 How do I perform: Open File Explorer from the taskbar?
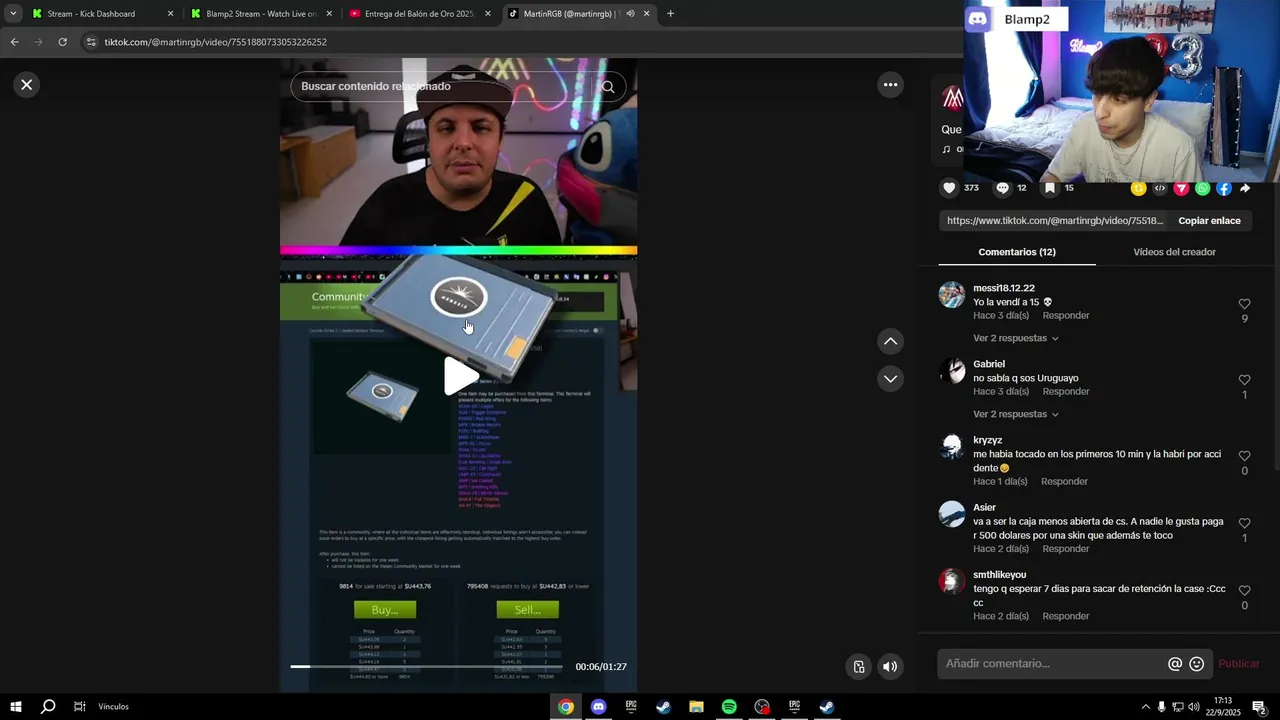click(x=696, y=707)
